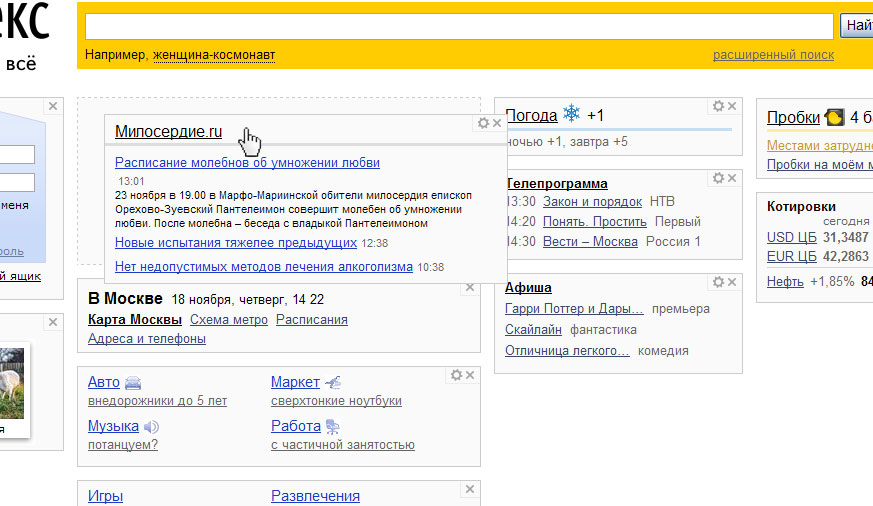This screenshot has width=873, height=506.
Task: Open Телепрограмма heading link
Action: [x=557, y=184]
